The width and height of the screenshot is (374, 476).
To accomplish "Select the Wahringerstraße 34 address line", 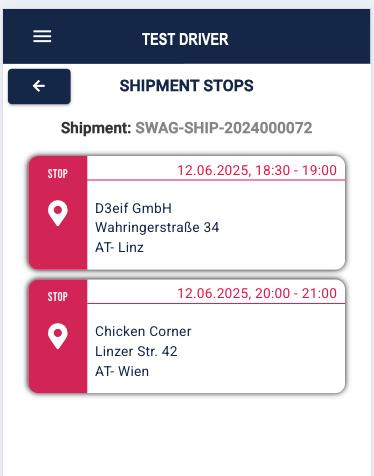I will pyautogui.click(x=157, y=228).
